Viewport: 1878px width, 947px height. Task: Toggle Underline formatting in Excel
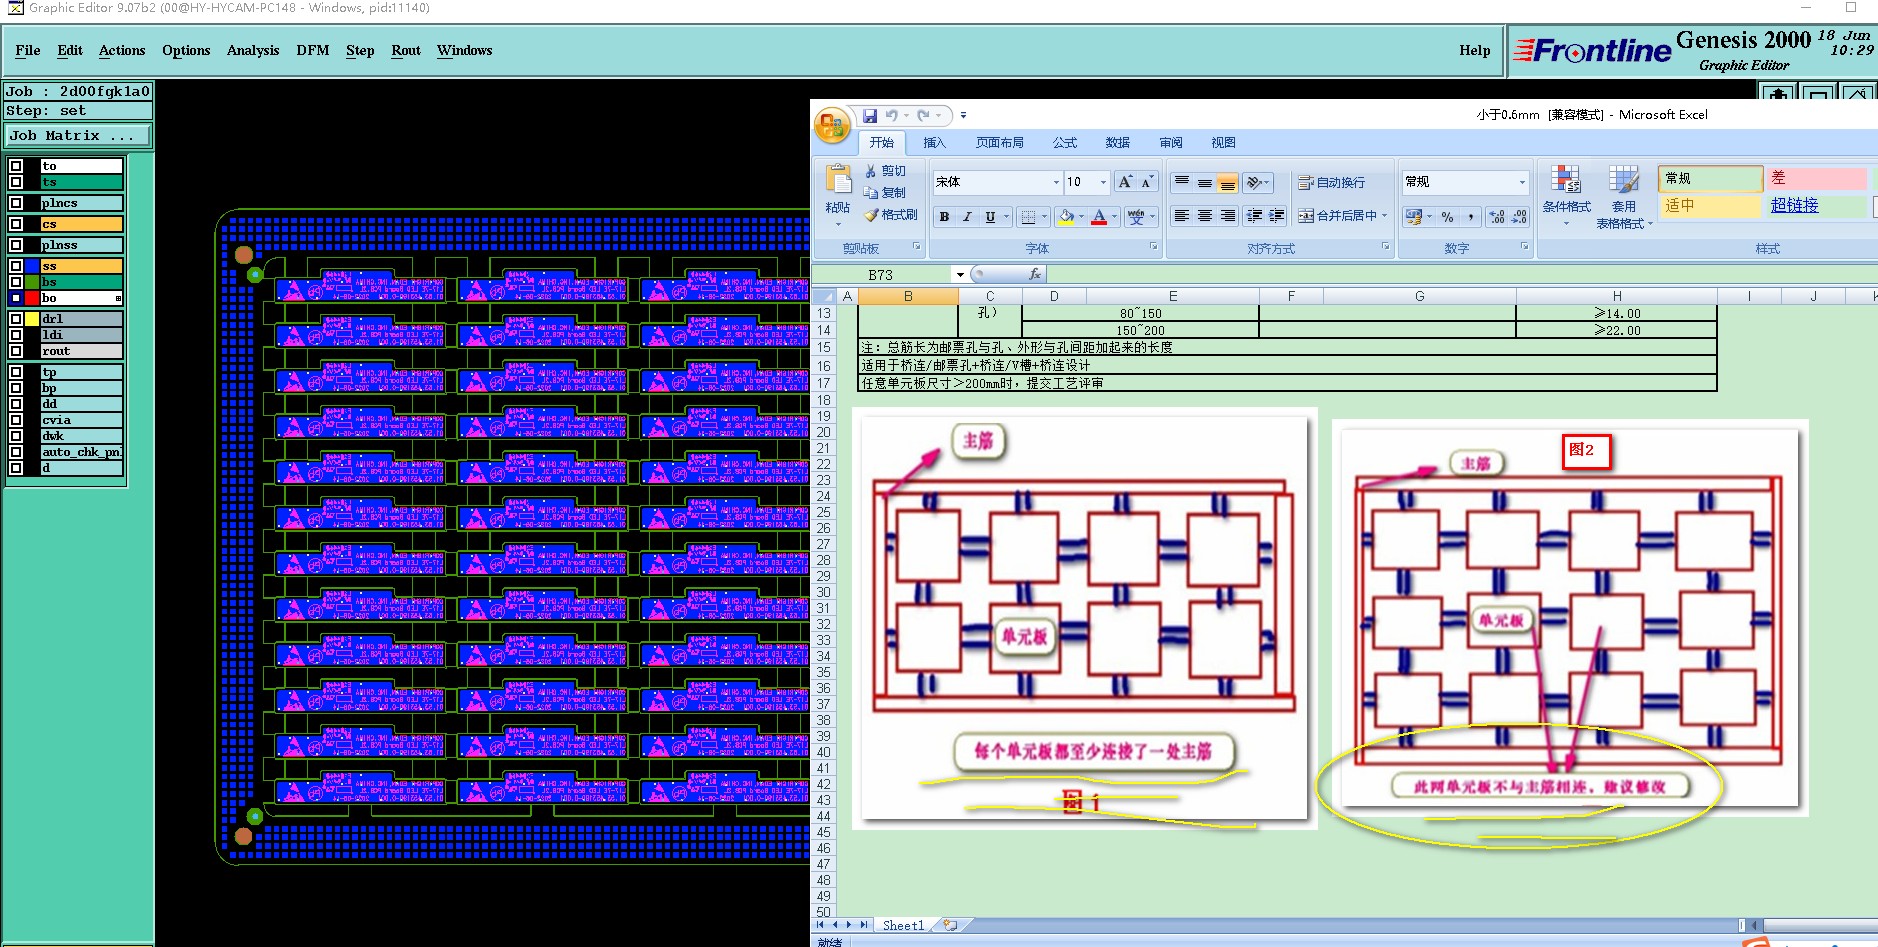tap(990, 217)
